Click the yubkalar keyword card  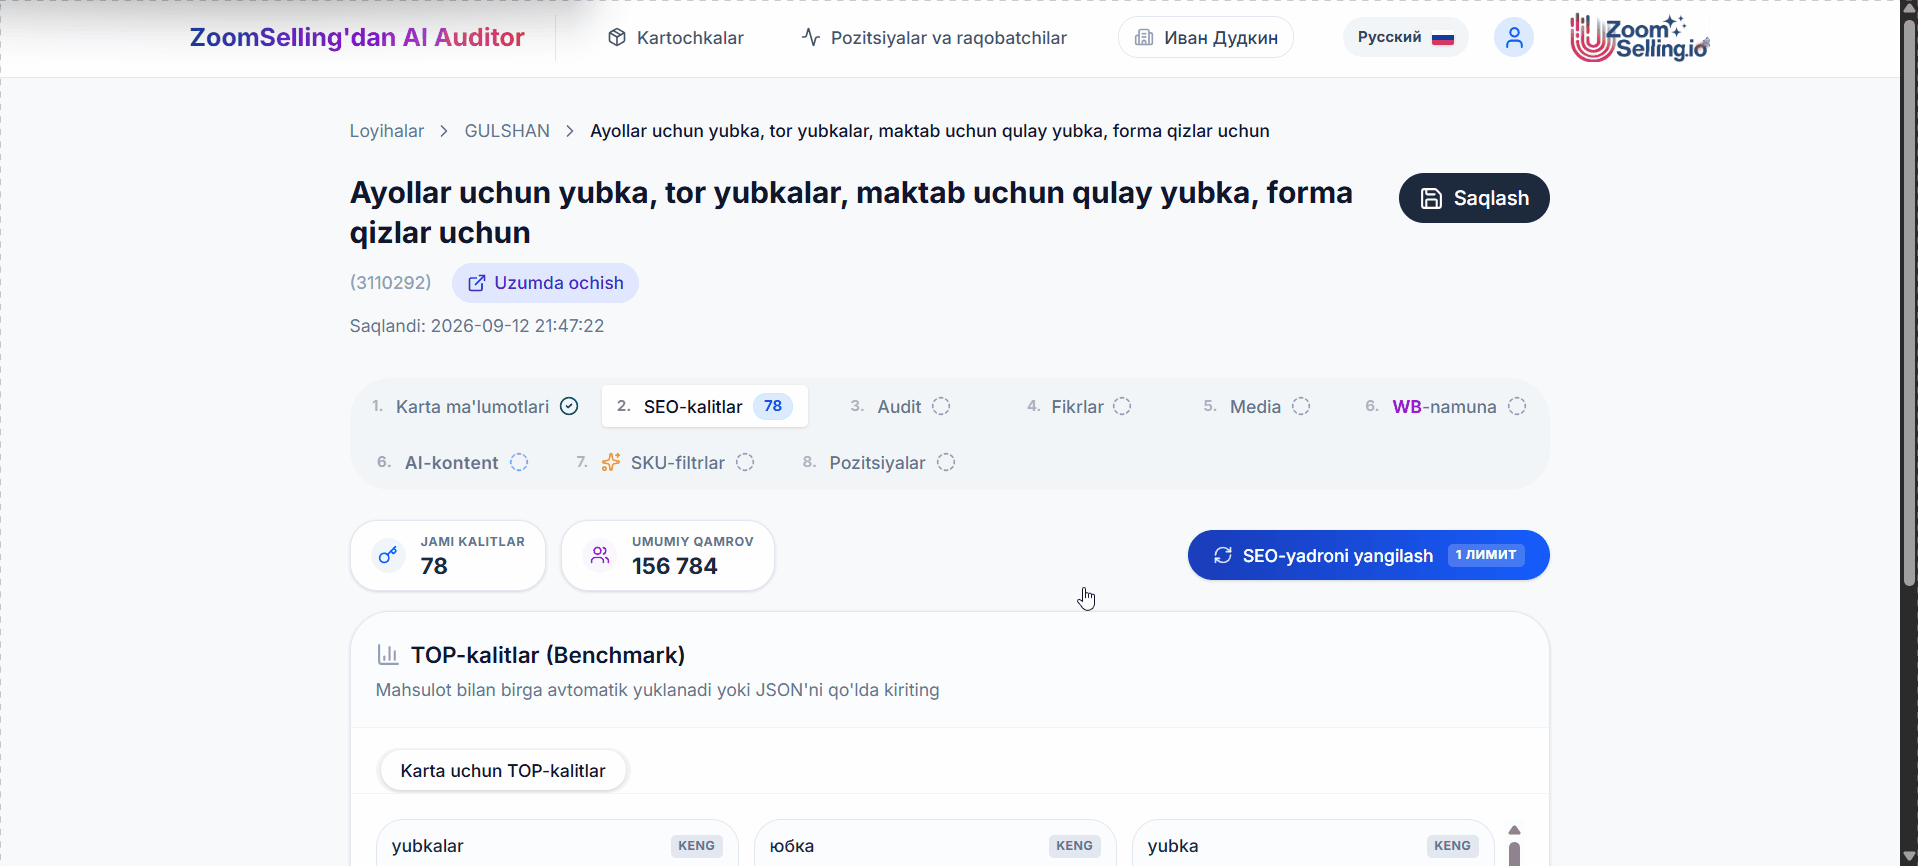557,845
